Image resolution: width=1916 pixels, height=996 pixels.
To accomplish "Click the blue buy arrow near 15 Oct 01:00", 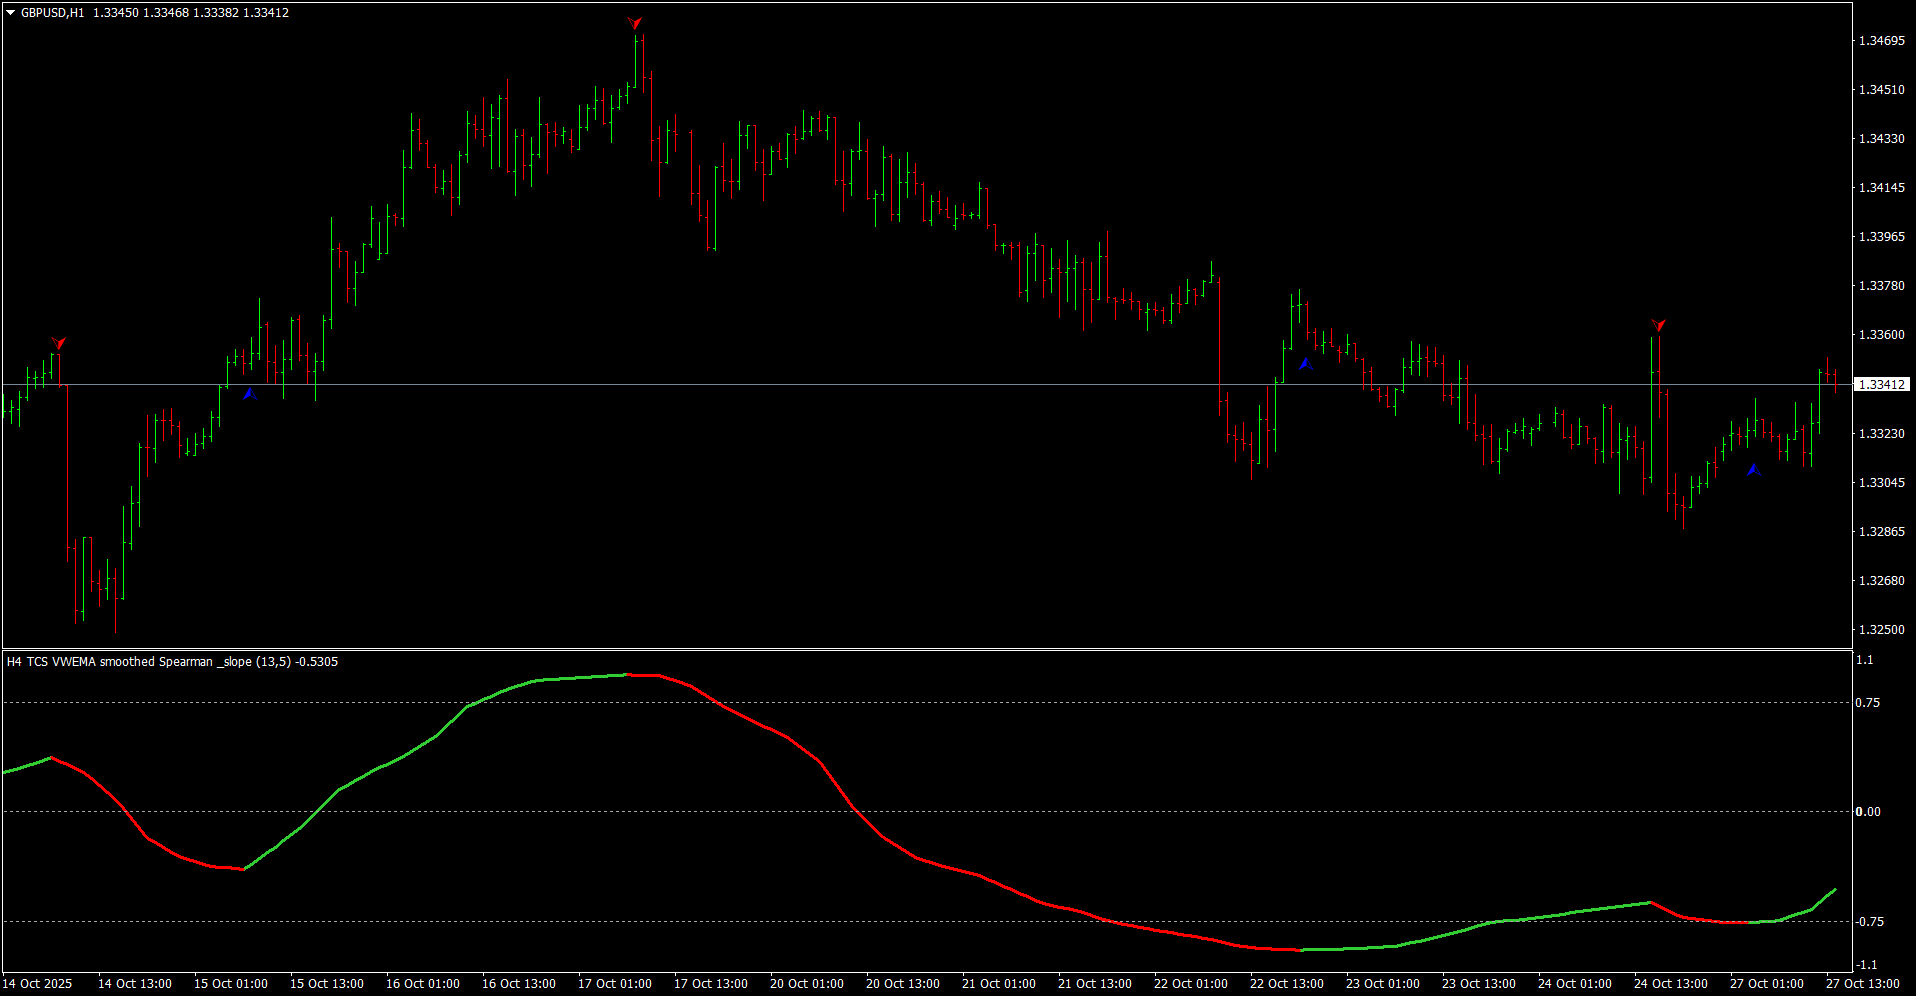I will [250, 394].
